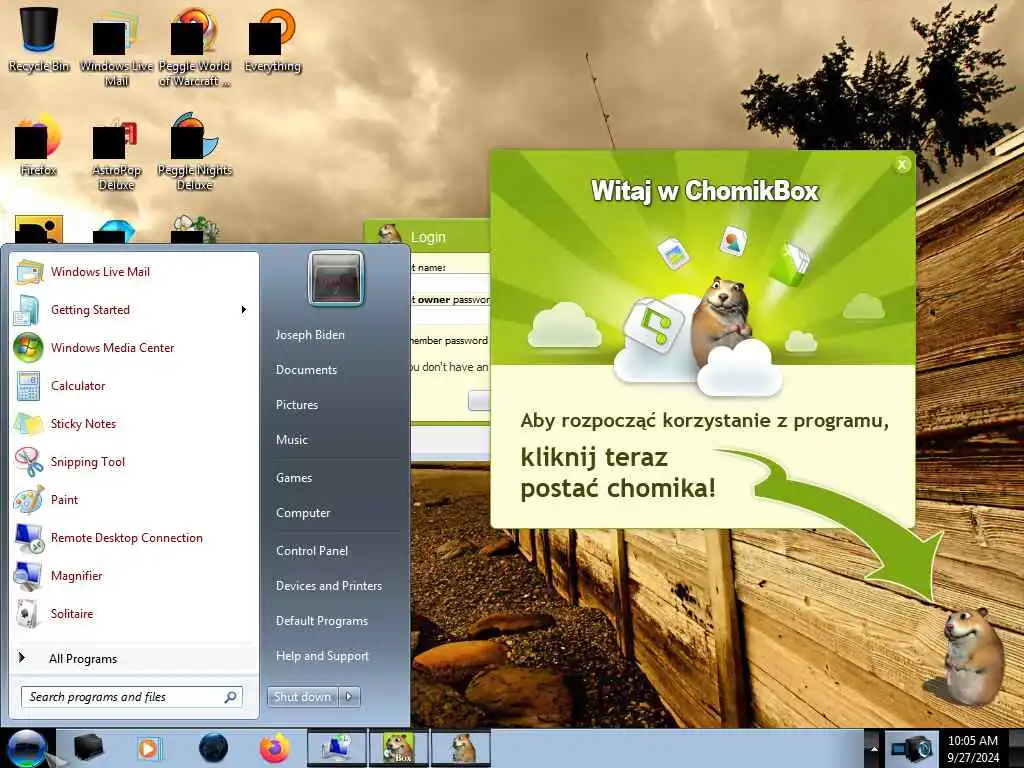The image size is (1024, 768).
Task: Click the user account picture in Start menu
Action: tap(336, 278)
